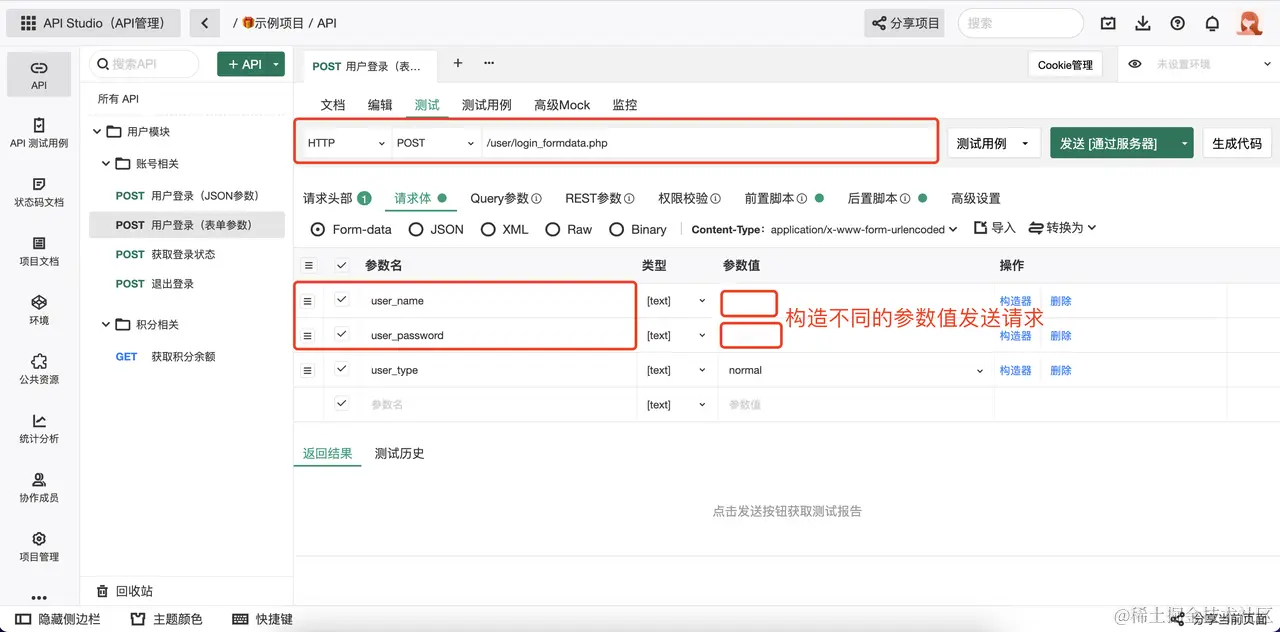The image size is (1280, 632).
Task: Open API 测试用例 in the sidebar
Action: pos(39,133)
